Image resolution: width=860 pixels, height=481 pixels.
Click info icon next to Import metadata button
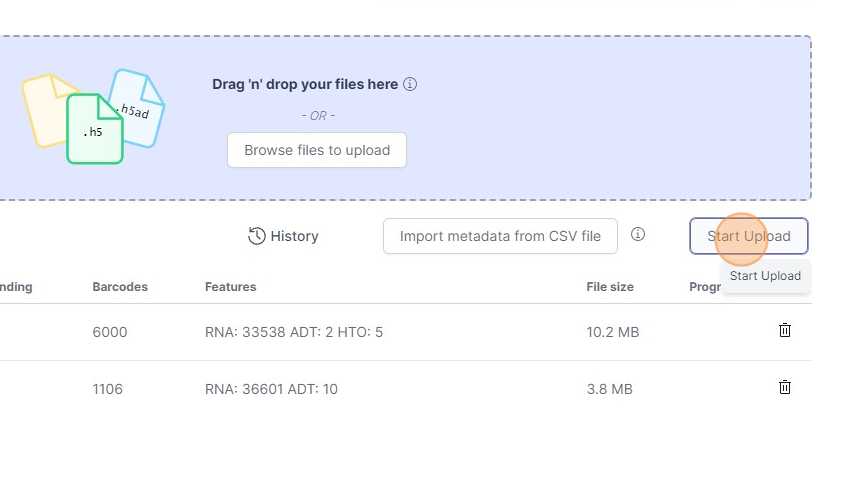click(638, 235)
